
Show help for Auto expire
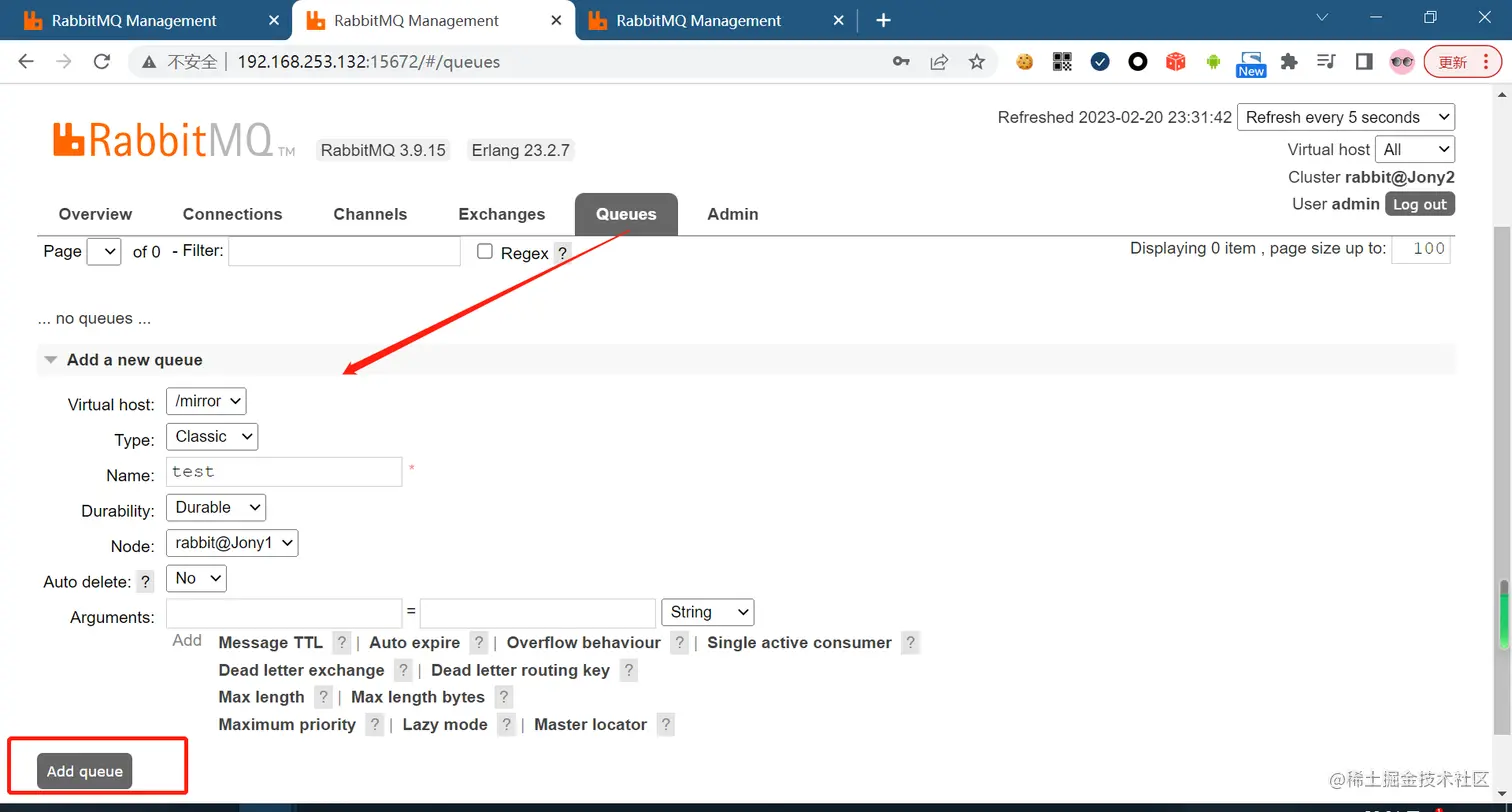tap(479, 643)
